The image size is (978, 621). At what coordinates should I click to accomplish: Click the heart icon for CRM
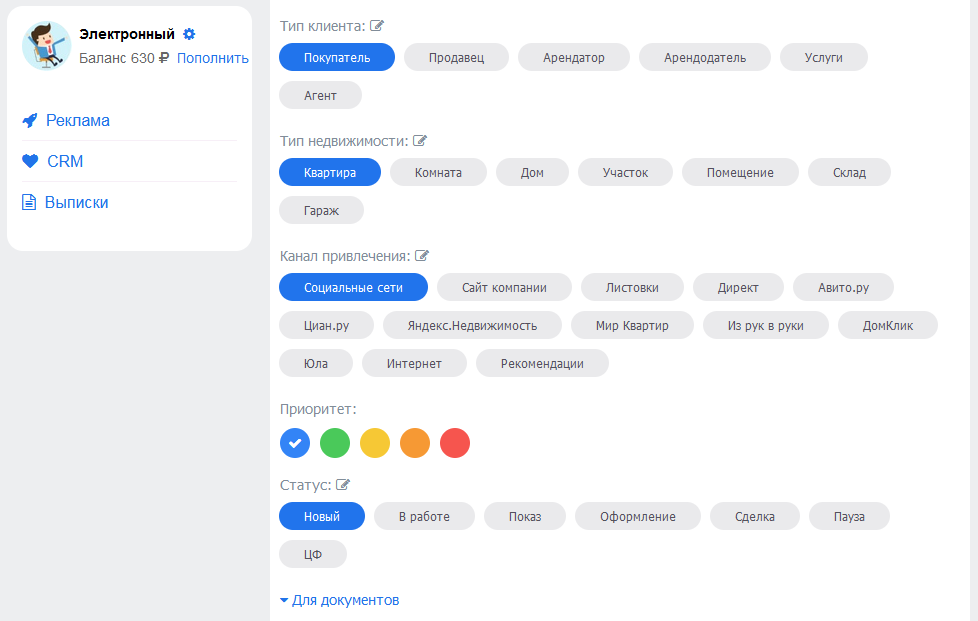click(x=30, y=161)
